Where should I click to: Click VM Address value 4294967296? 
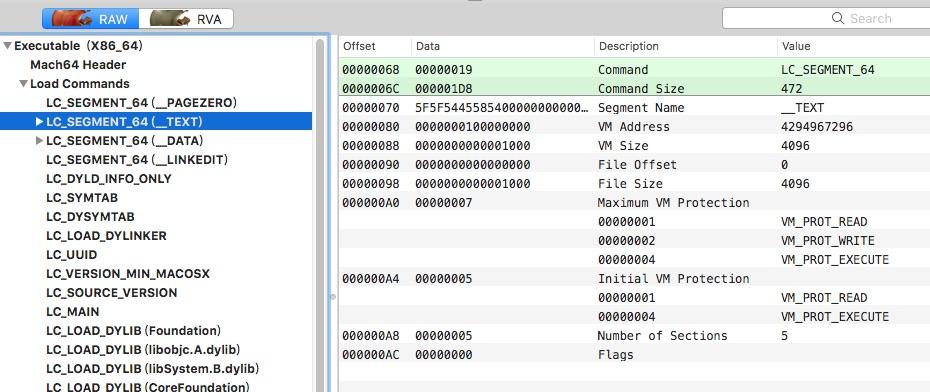click(x=817, y=126)
